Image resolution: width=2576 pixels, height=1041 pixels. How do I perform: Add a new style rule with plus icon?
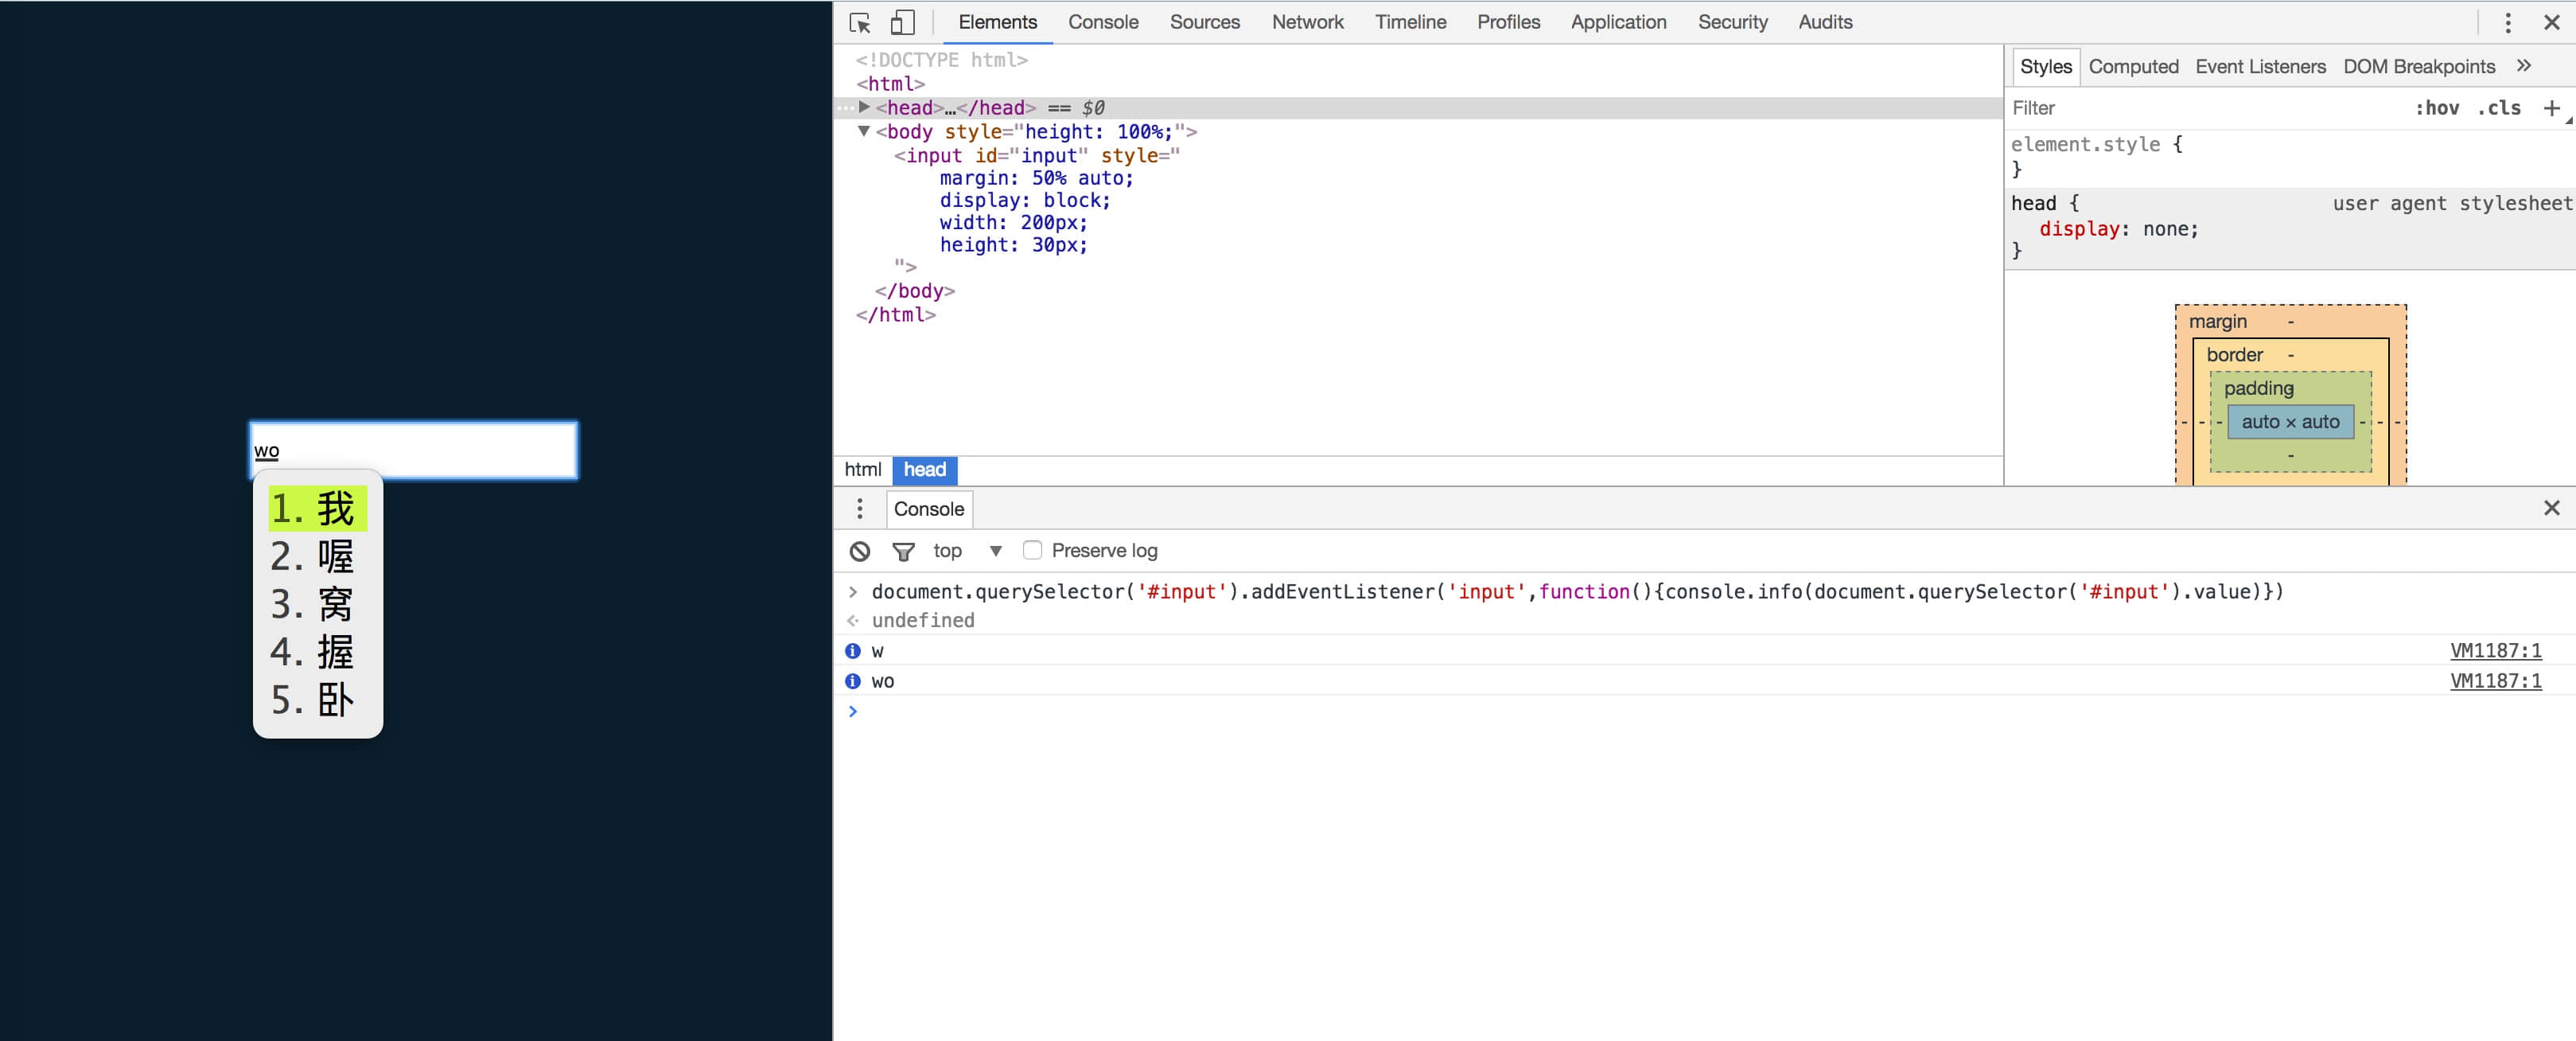[2551, 108]
